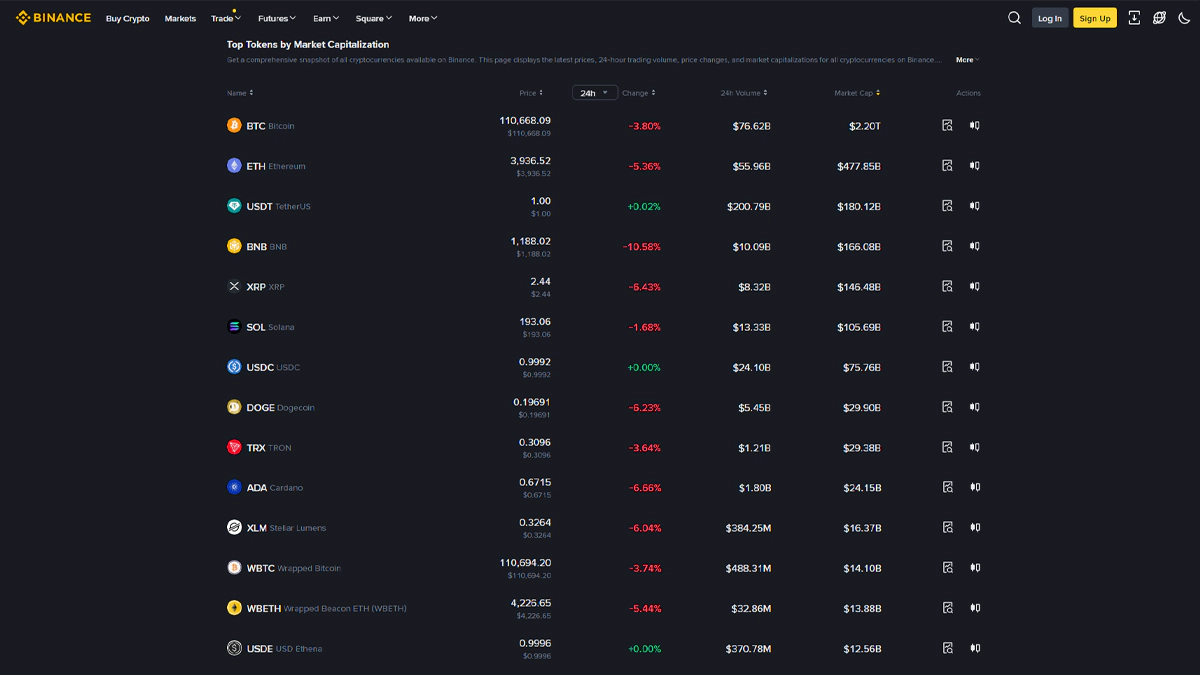
Task: Sort the table by 24h Volume
Action: (743, 93)
